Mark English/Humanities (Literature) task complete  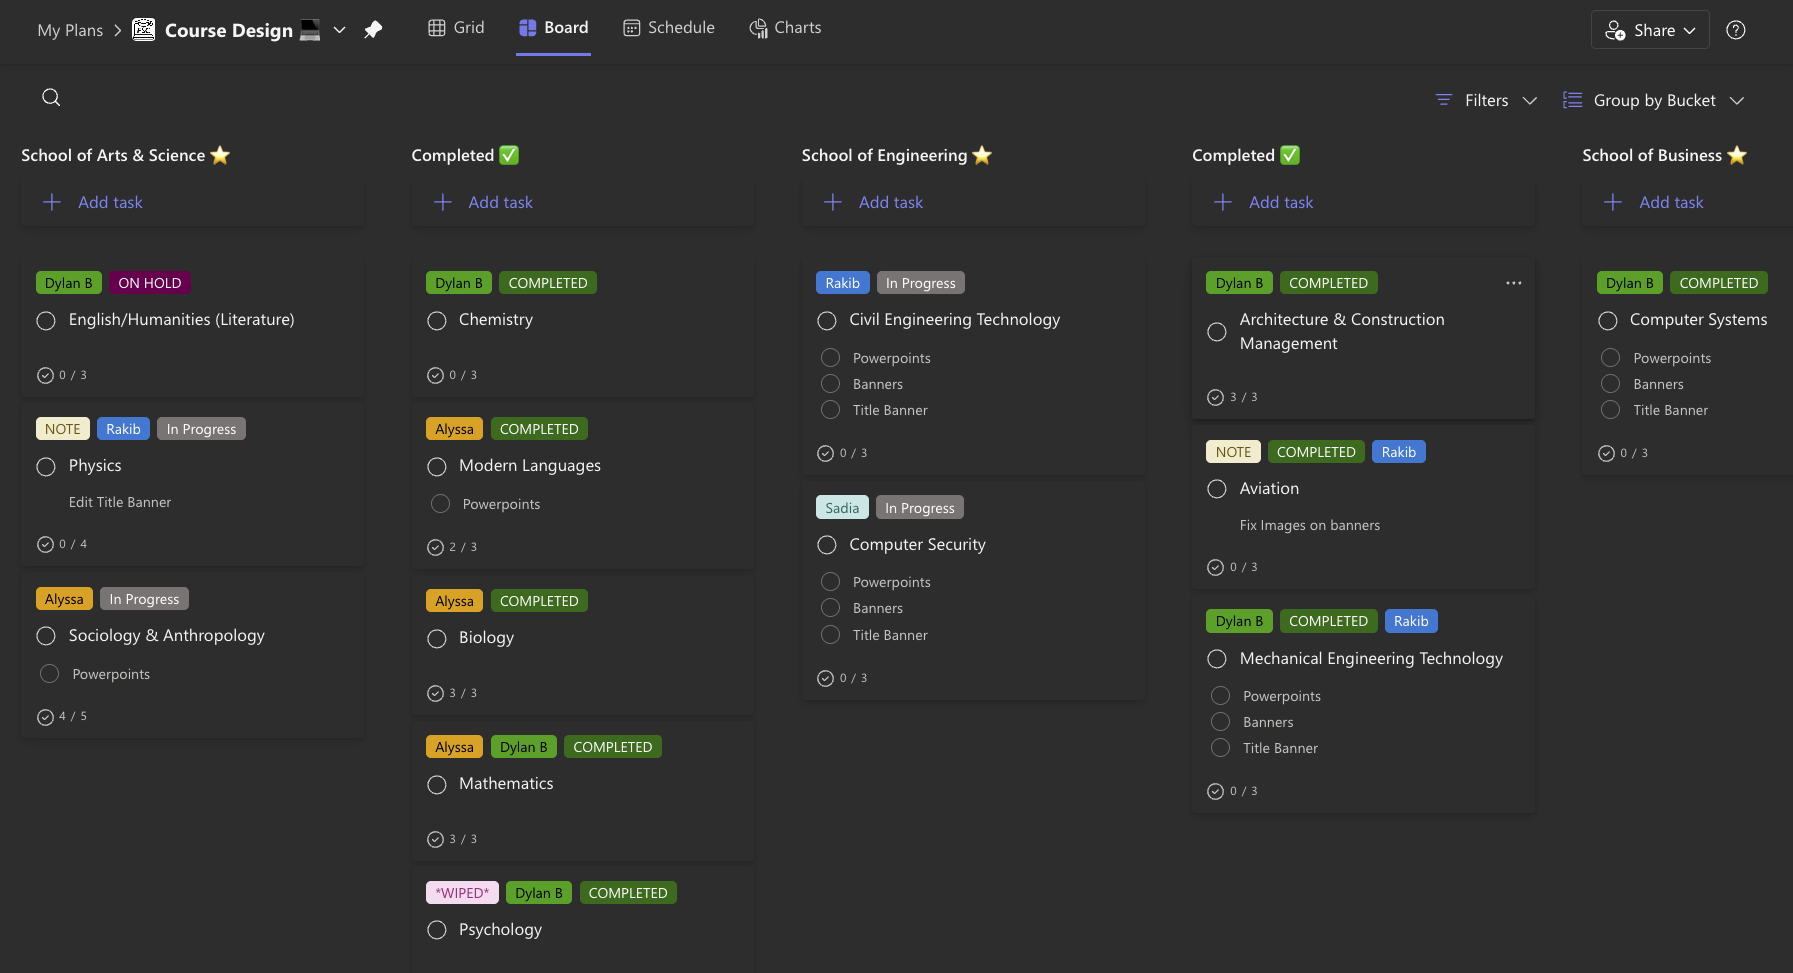coord(46,321)
